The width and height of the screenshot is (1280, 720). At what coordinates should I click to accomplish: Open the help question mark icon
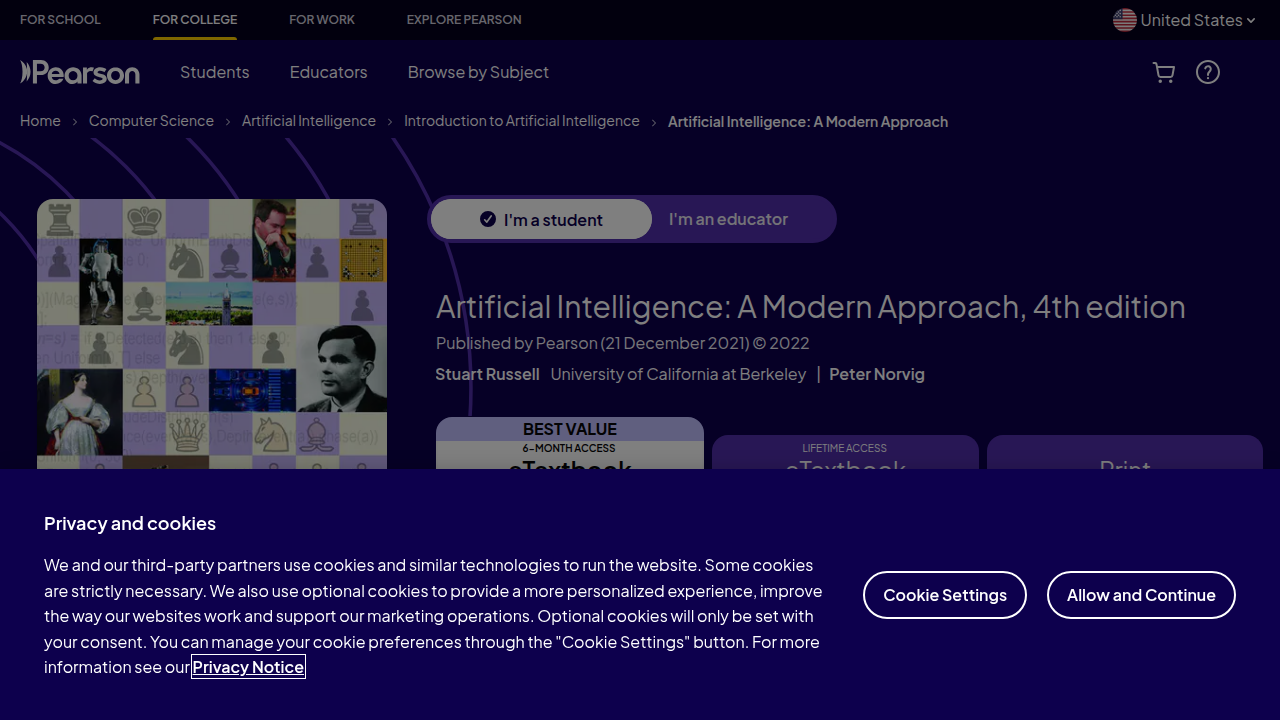[1208, 72]
